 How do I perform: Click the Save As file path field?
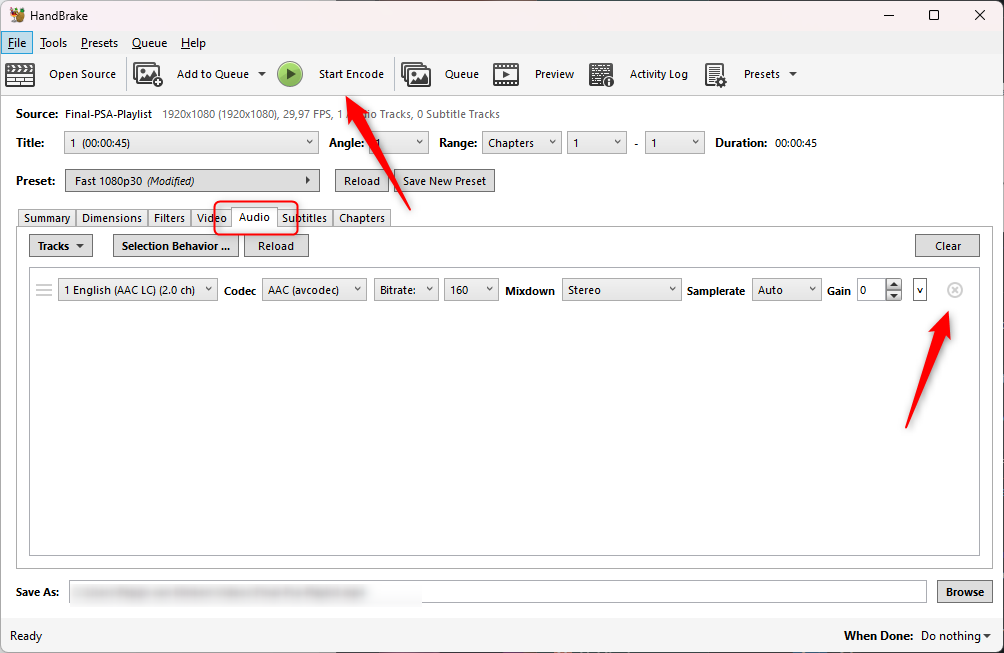[497, 592]
